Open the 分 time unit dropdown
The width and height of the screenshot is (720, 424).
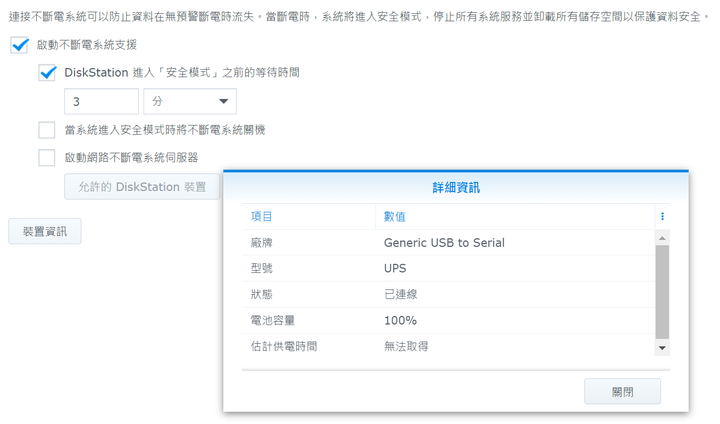click(190, 102)
